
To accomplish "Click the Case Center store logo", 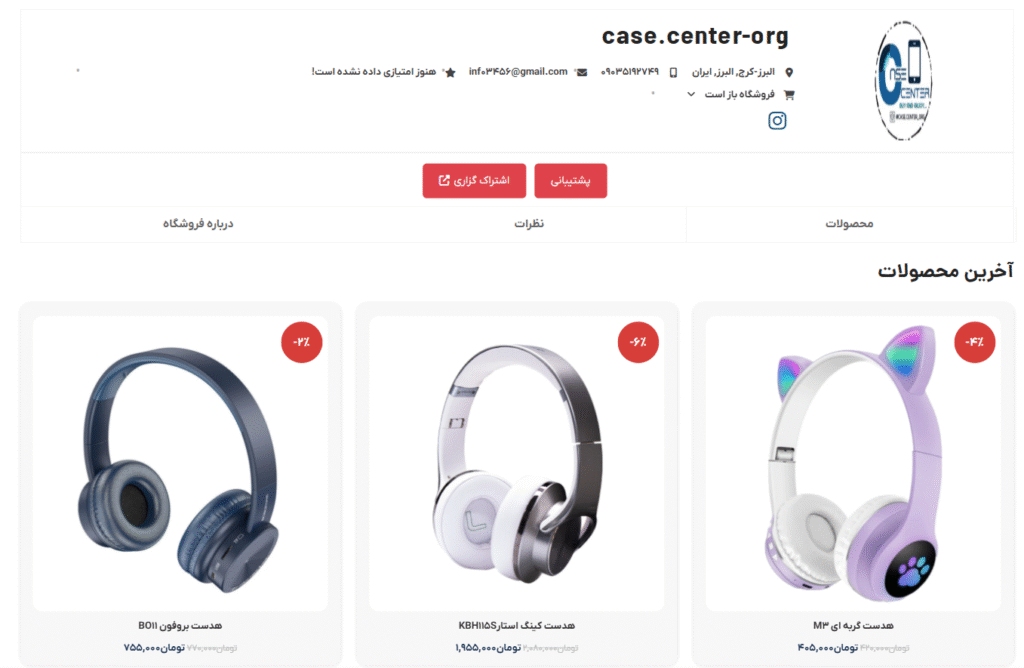I will (x=904, y=81).
